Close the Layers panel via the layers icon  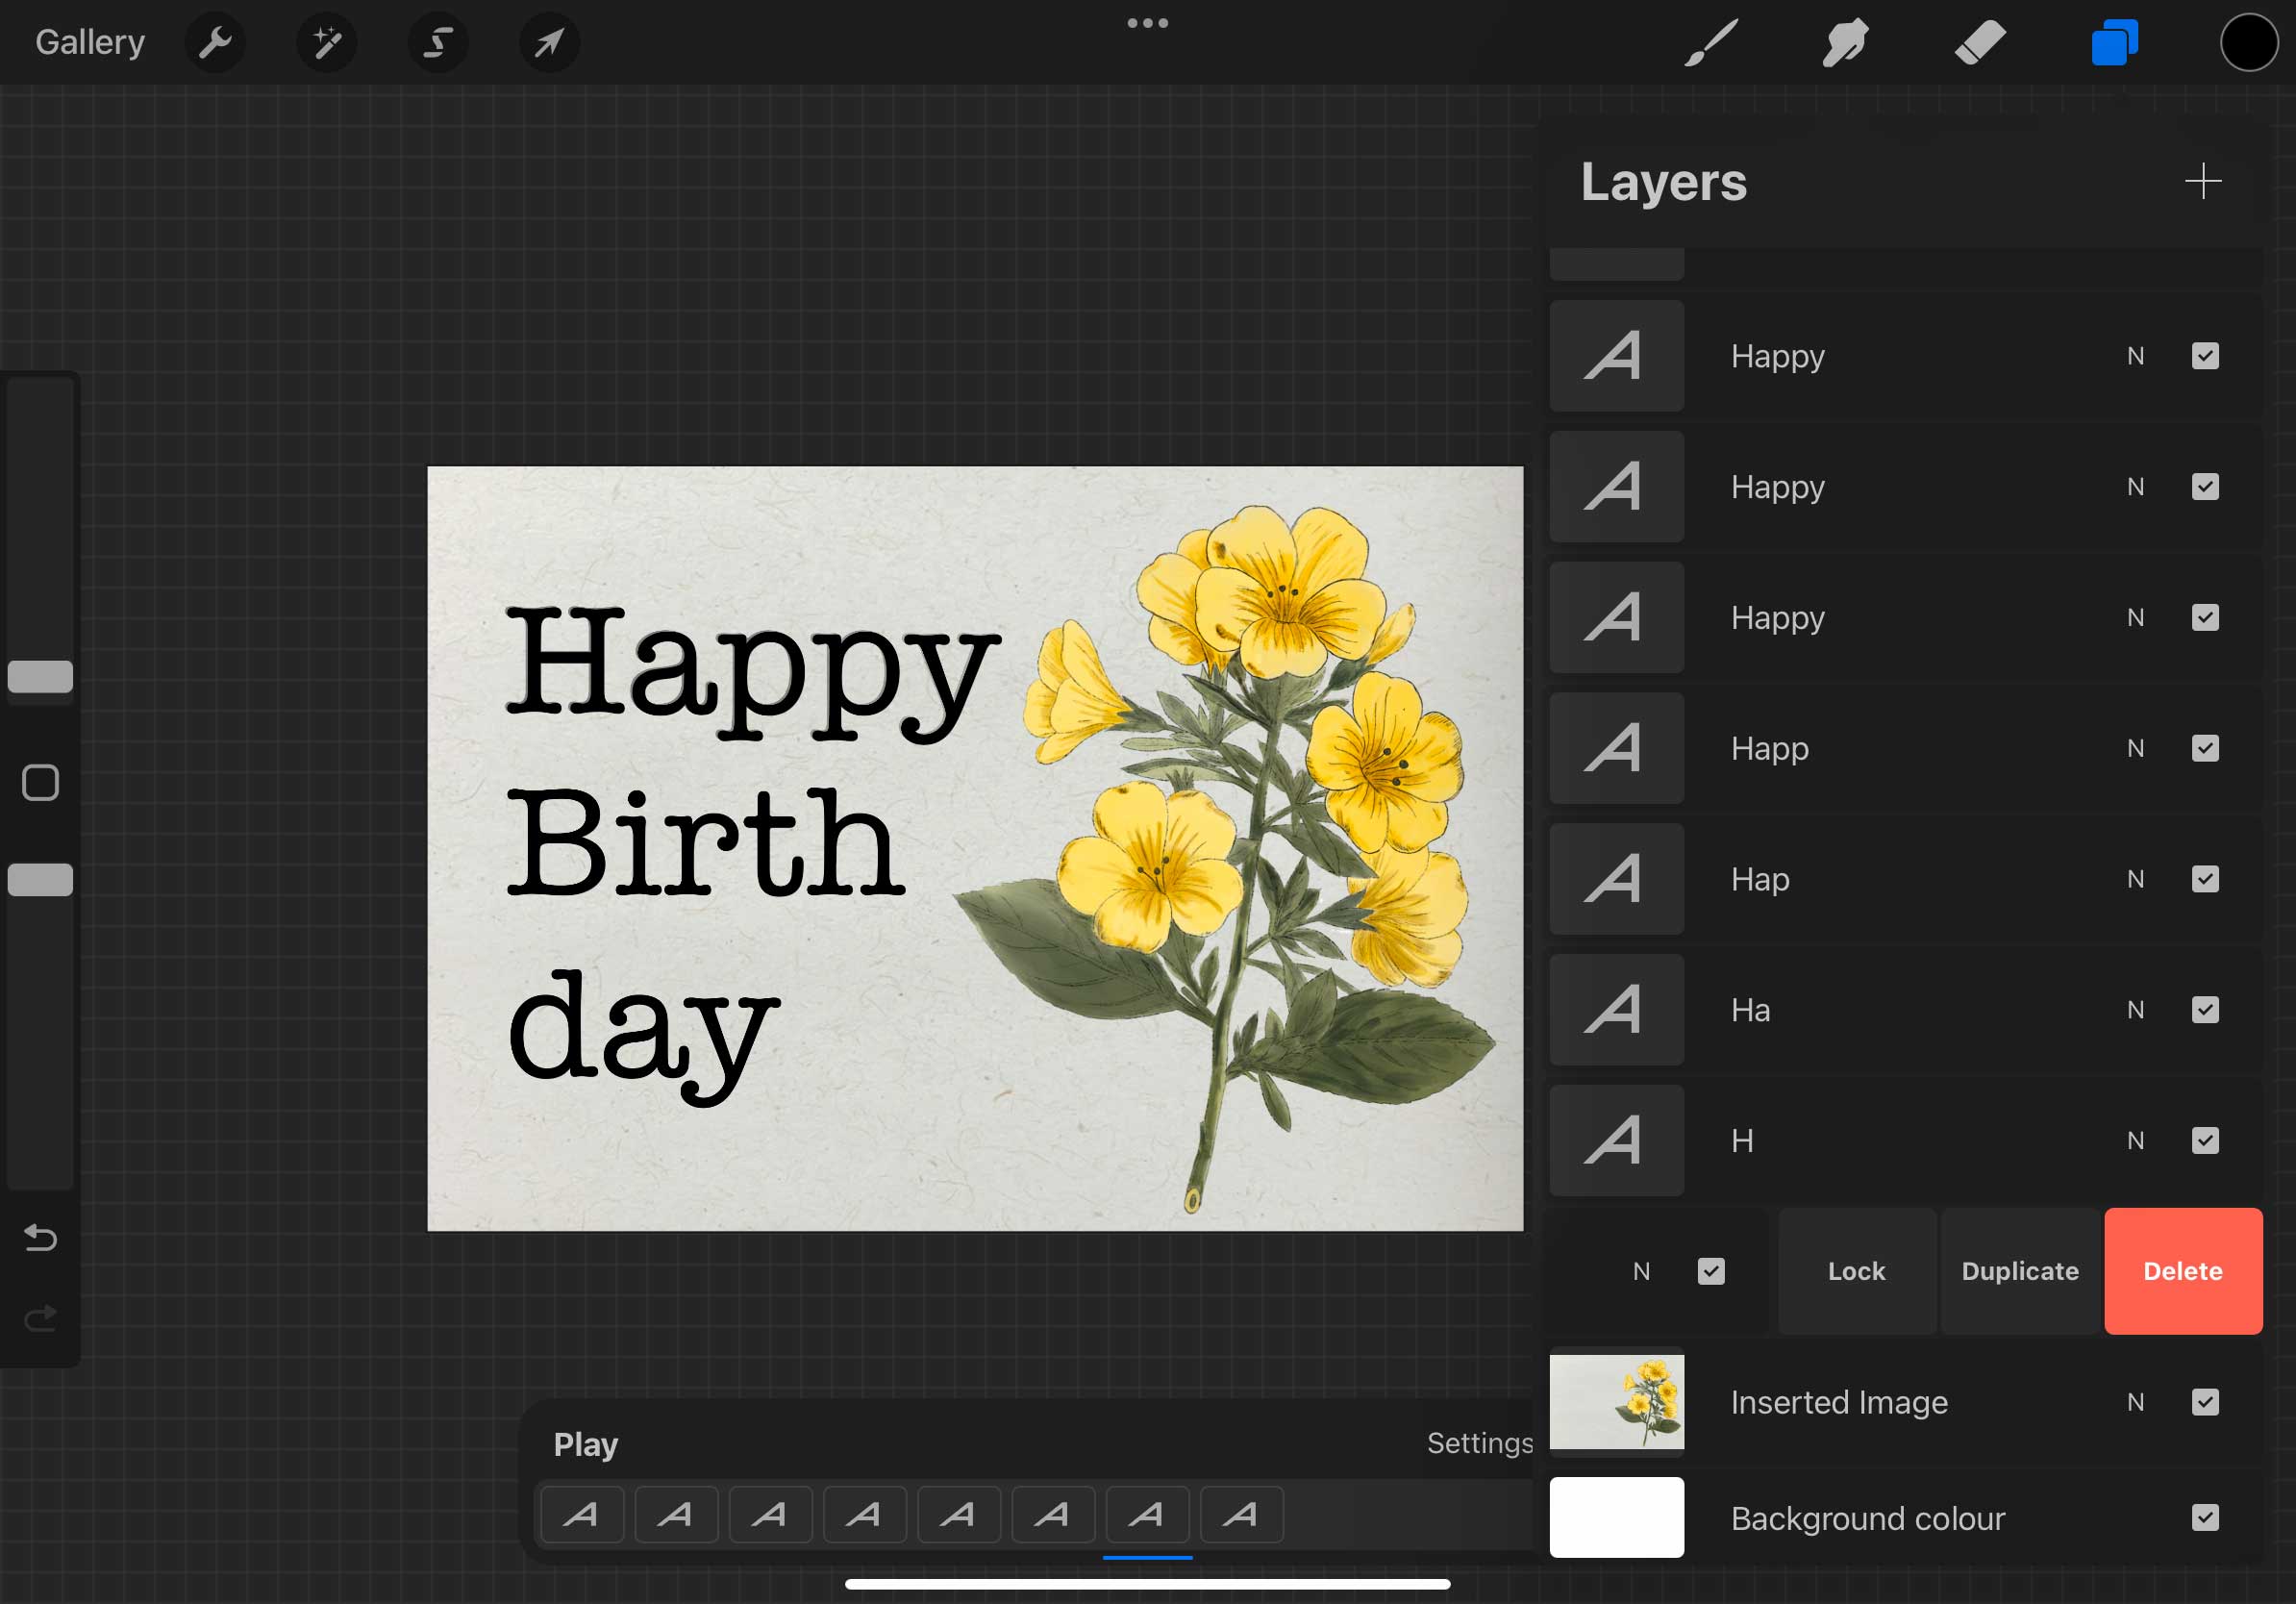pos(2114,43)
